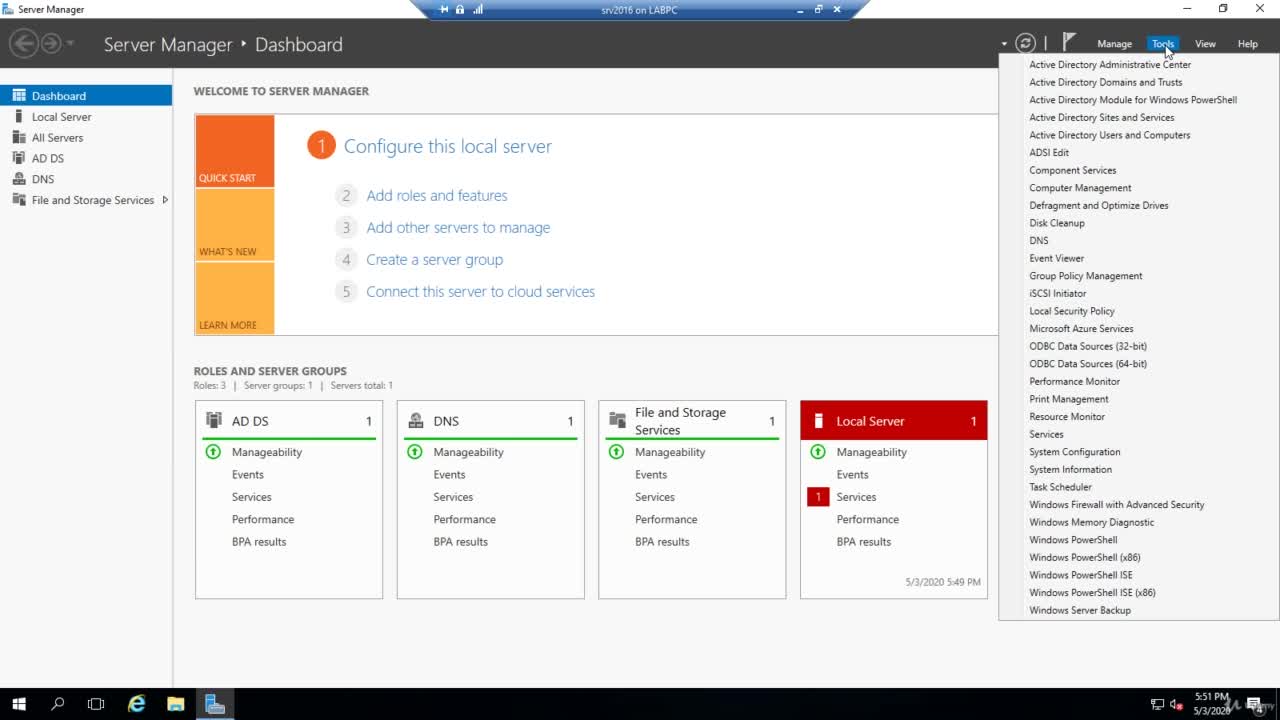Click Create a server group link
The image size is (1280, 720).
click(x=435, y=260)
